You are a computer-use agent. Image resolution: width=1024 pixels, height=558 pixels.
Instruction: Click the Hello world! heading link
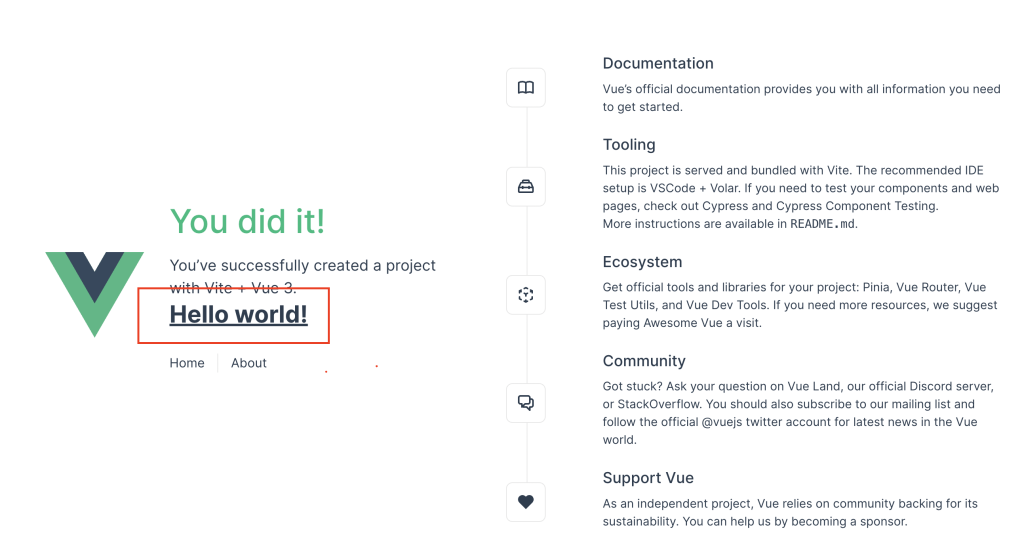tap(238, 314)
